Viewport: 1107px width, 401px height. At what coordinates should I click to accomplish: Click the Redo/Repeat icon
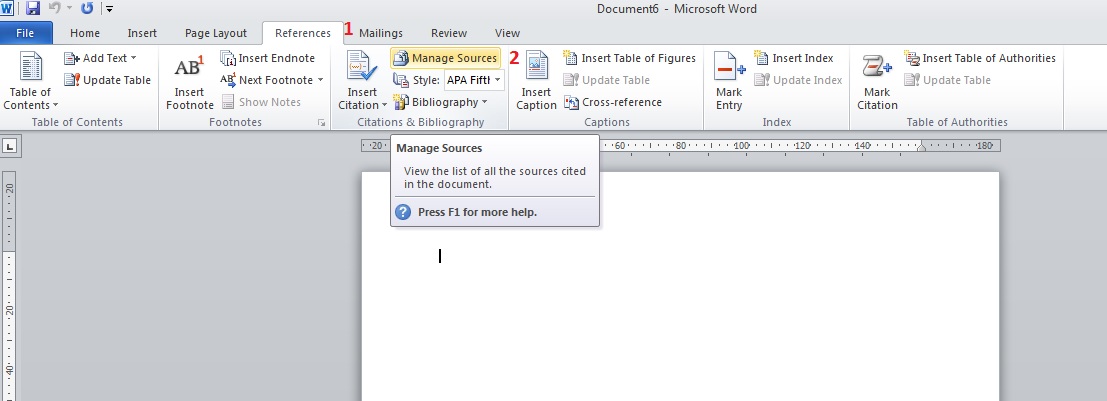[x=88, y=8]
